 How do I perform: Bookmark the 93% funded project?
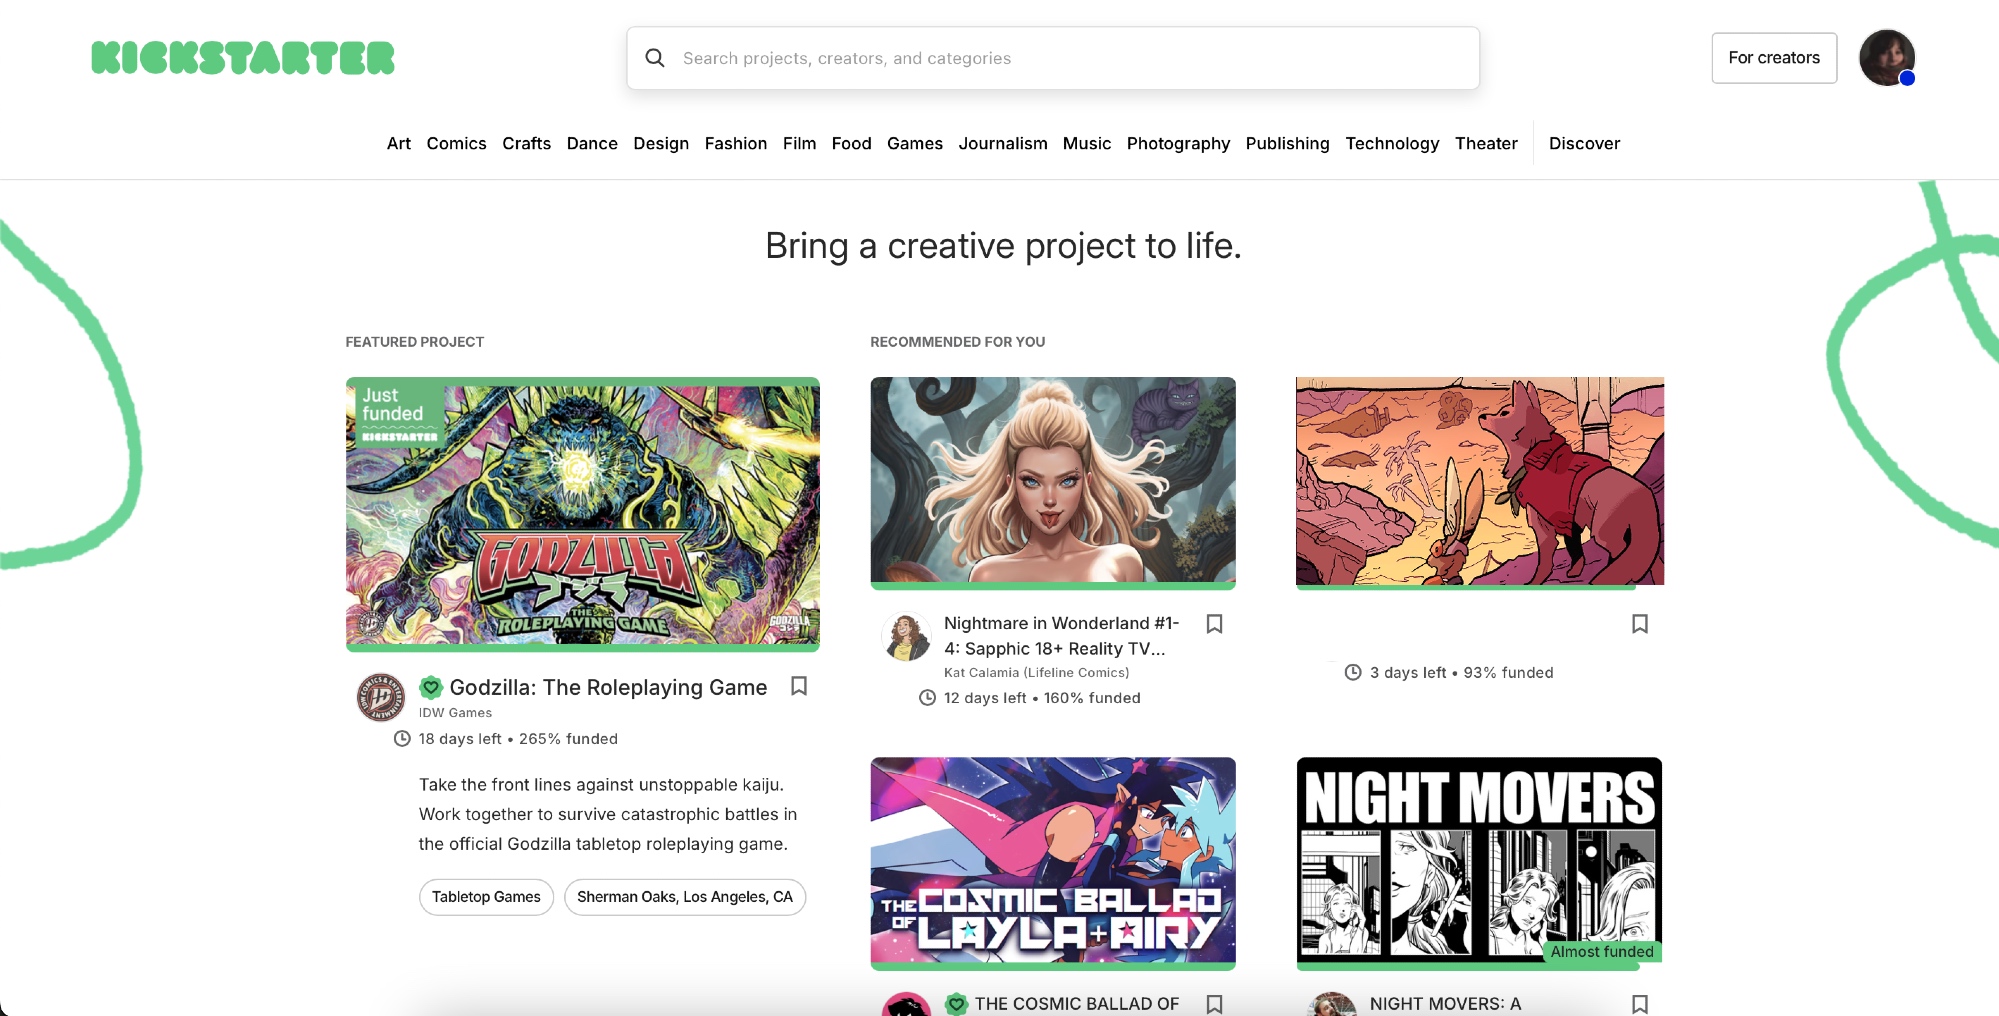[x=1639, y=624]
